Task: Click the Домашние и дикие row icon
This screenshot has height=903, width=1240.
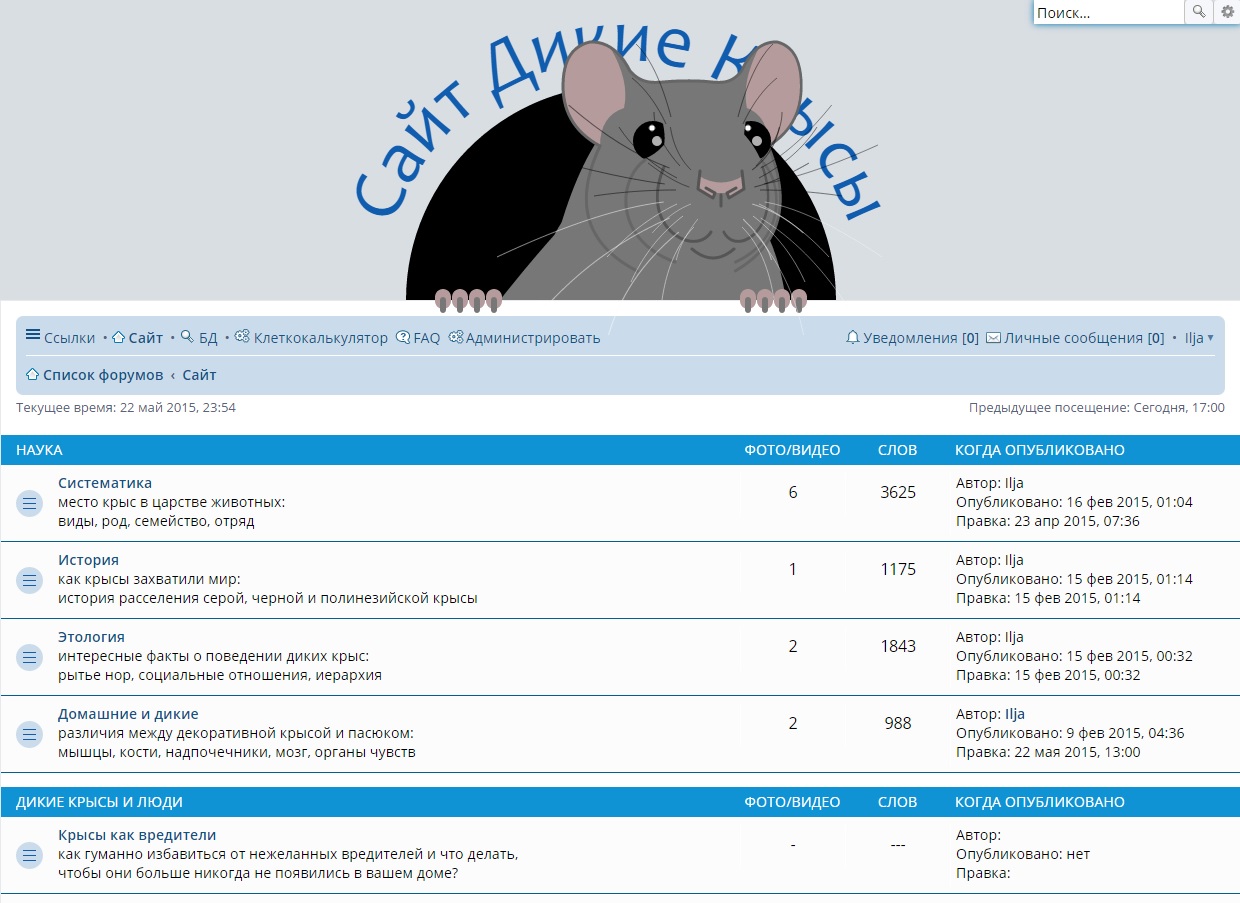Action: pos(29,734)
